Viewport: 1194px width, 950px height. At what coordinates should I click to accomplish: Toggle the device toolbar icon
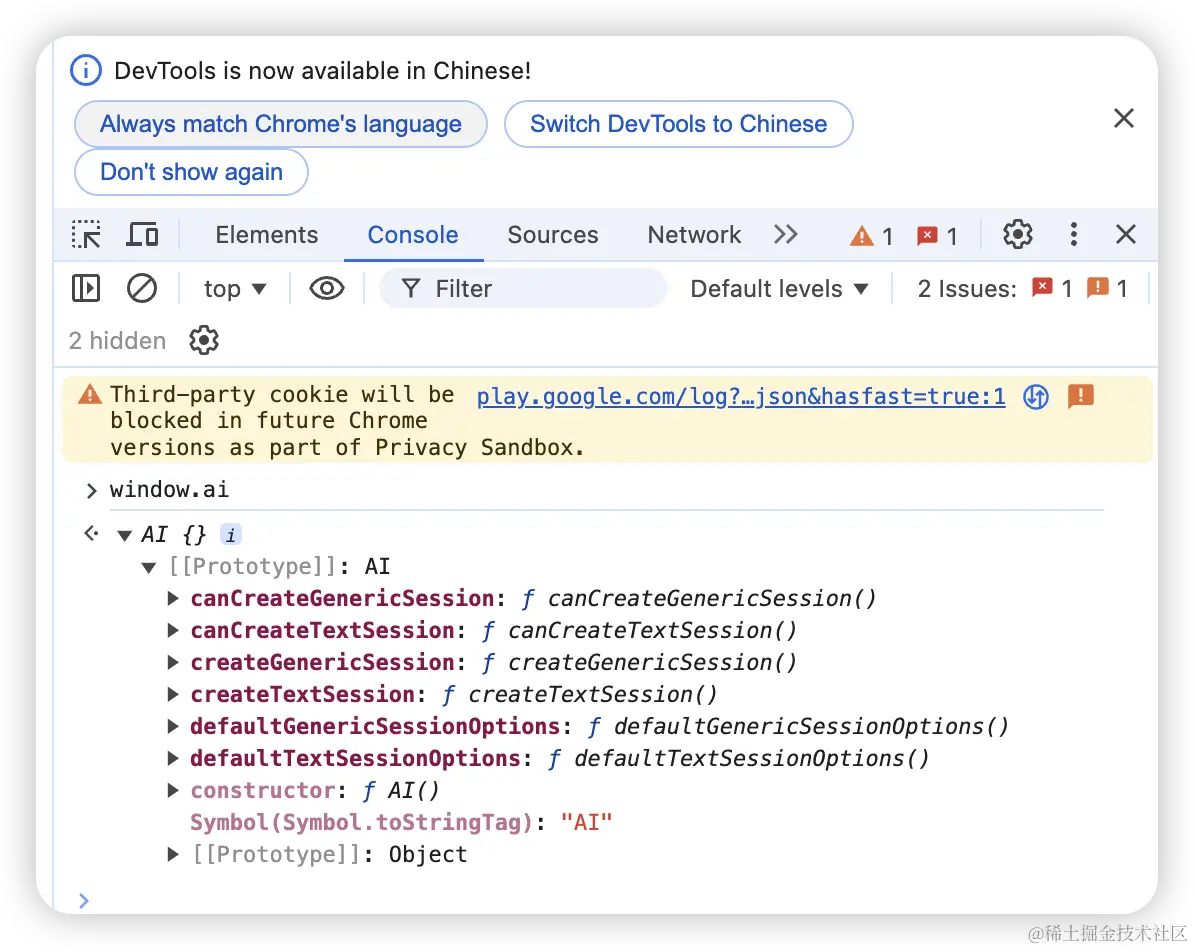[142, 234]
